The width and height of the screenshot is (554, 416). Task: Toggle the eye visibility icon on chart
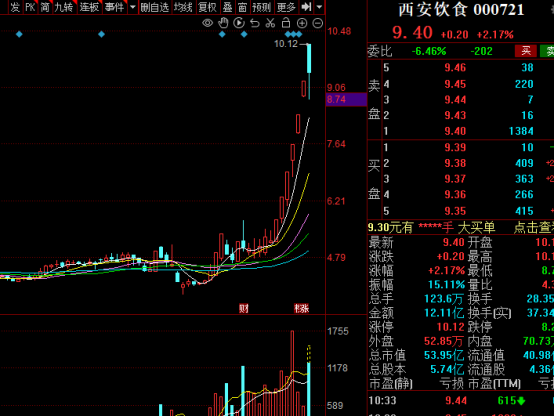coord(207,23)
